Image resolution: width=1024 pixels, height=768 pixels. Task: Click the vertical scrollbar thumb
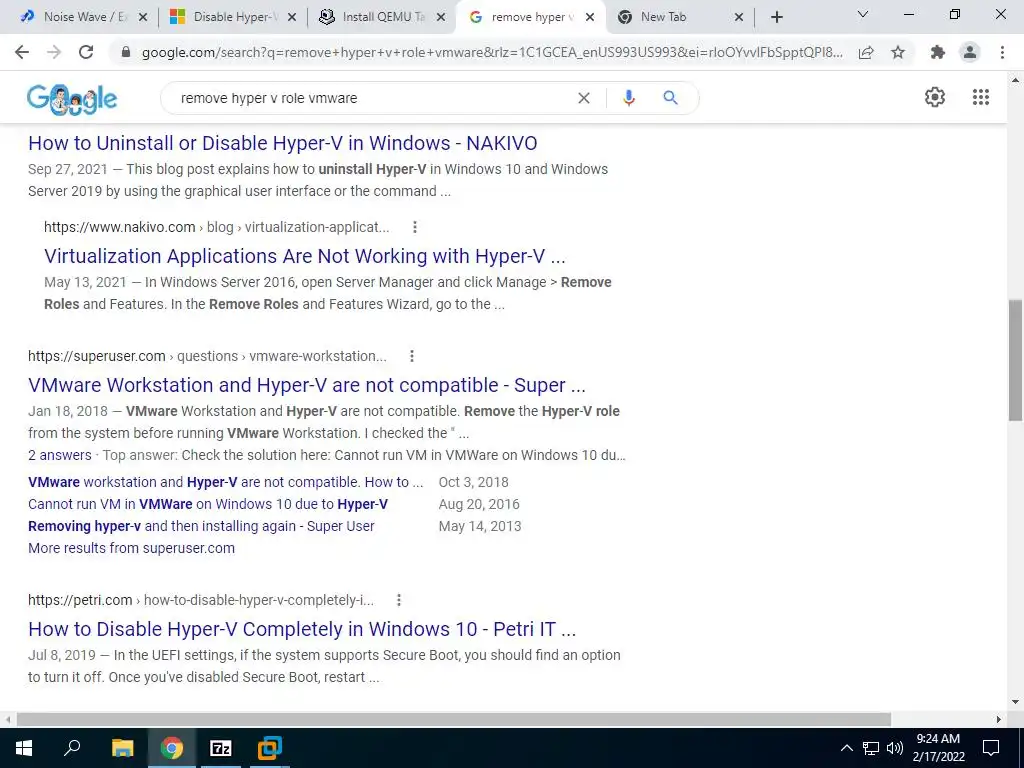pyautogui.click(x=1015, y=360)
